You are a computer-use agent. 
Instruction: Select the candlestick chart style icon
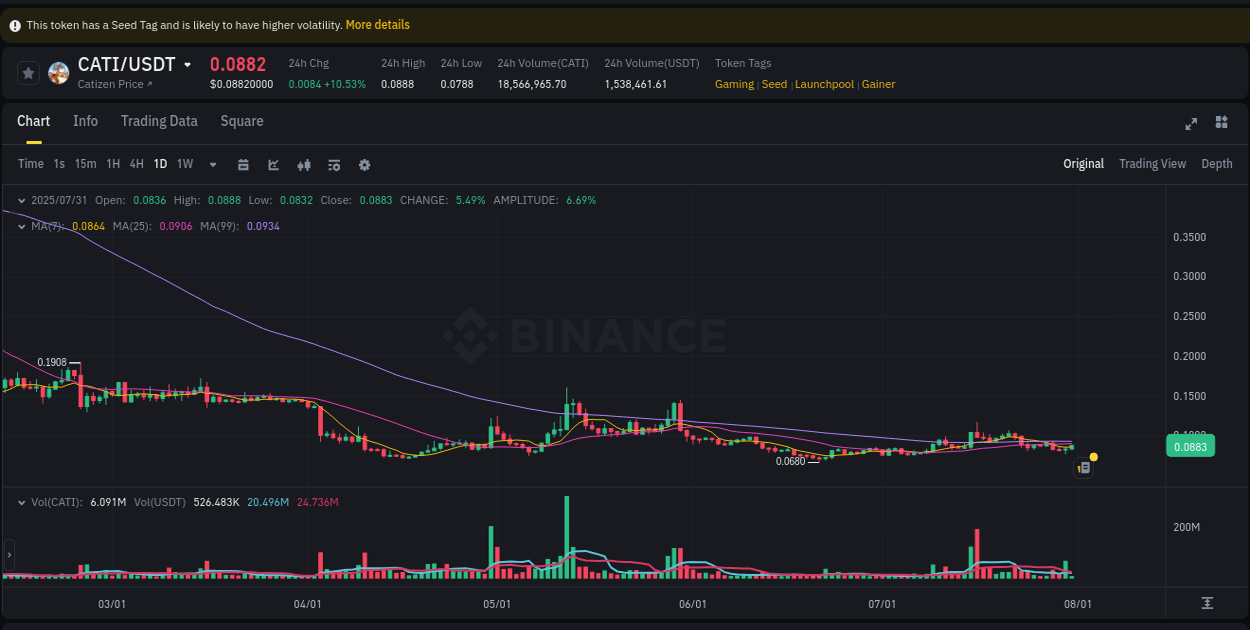[x=304, y=164]
